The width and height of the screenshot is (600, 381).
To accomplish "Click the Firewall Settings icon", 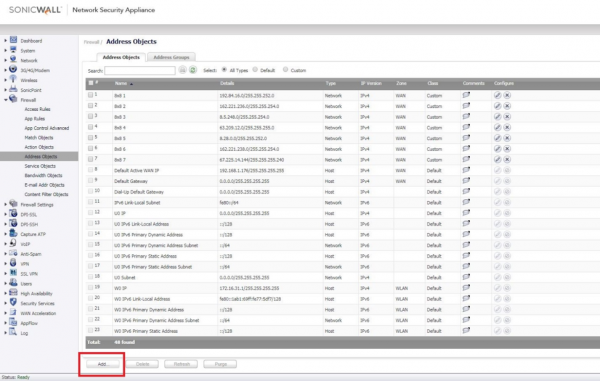I will pyautogui.click(x=13, y=204).
